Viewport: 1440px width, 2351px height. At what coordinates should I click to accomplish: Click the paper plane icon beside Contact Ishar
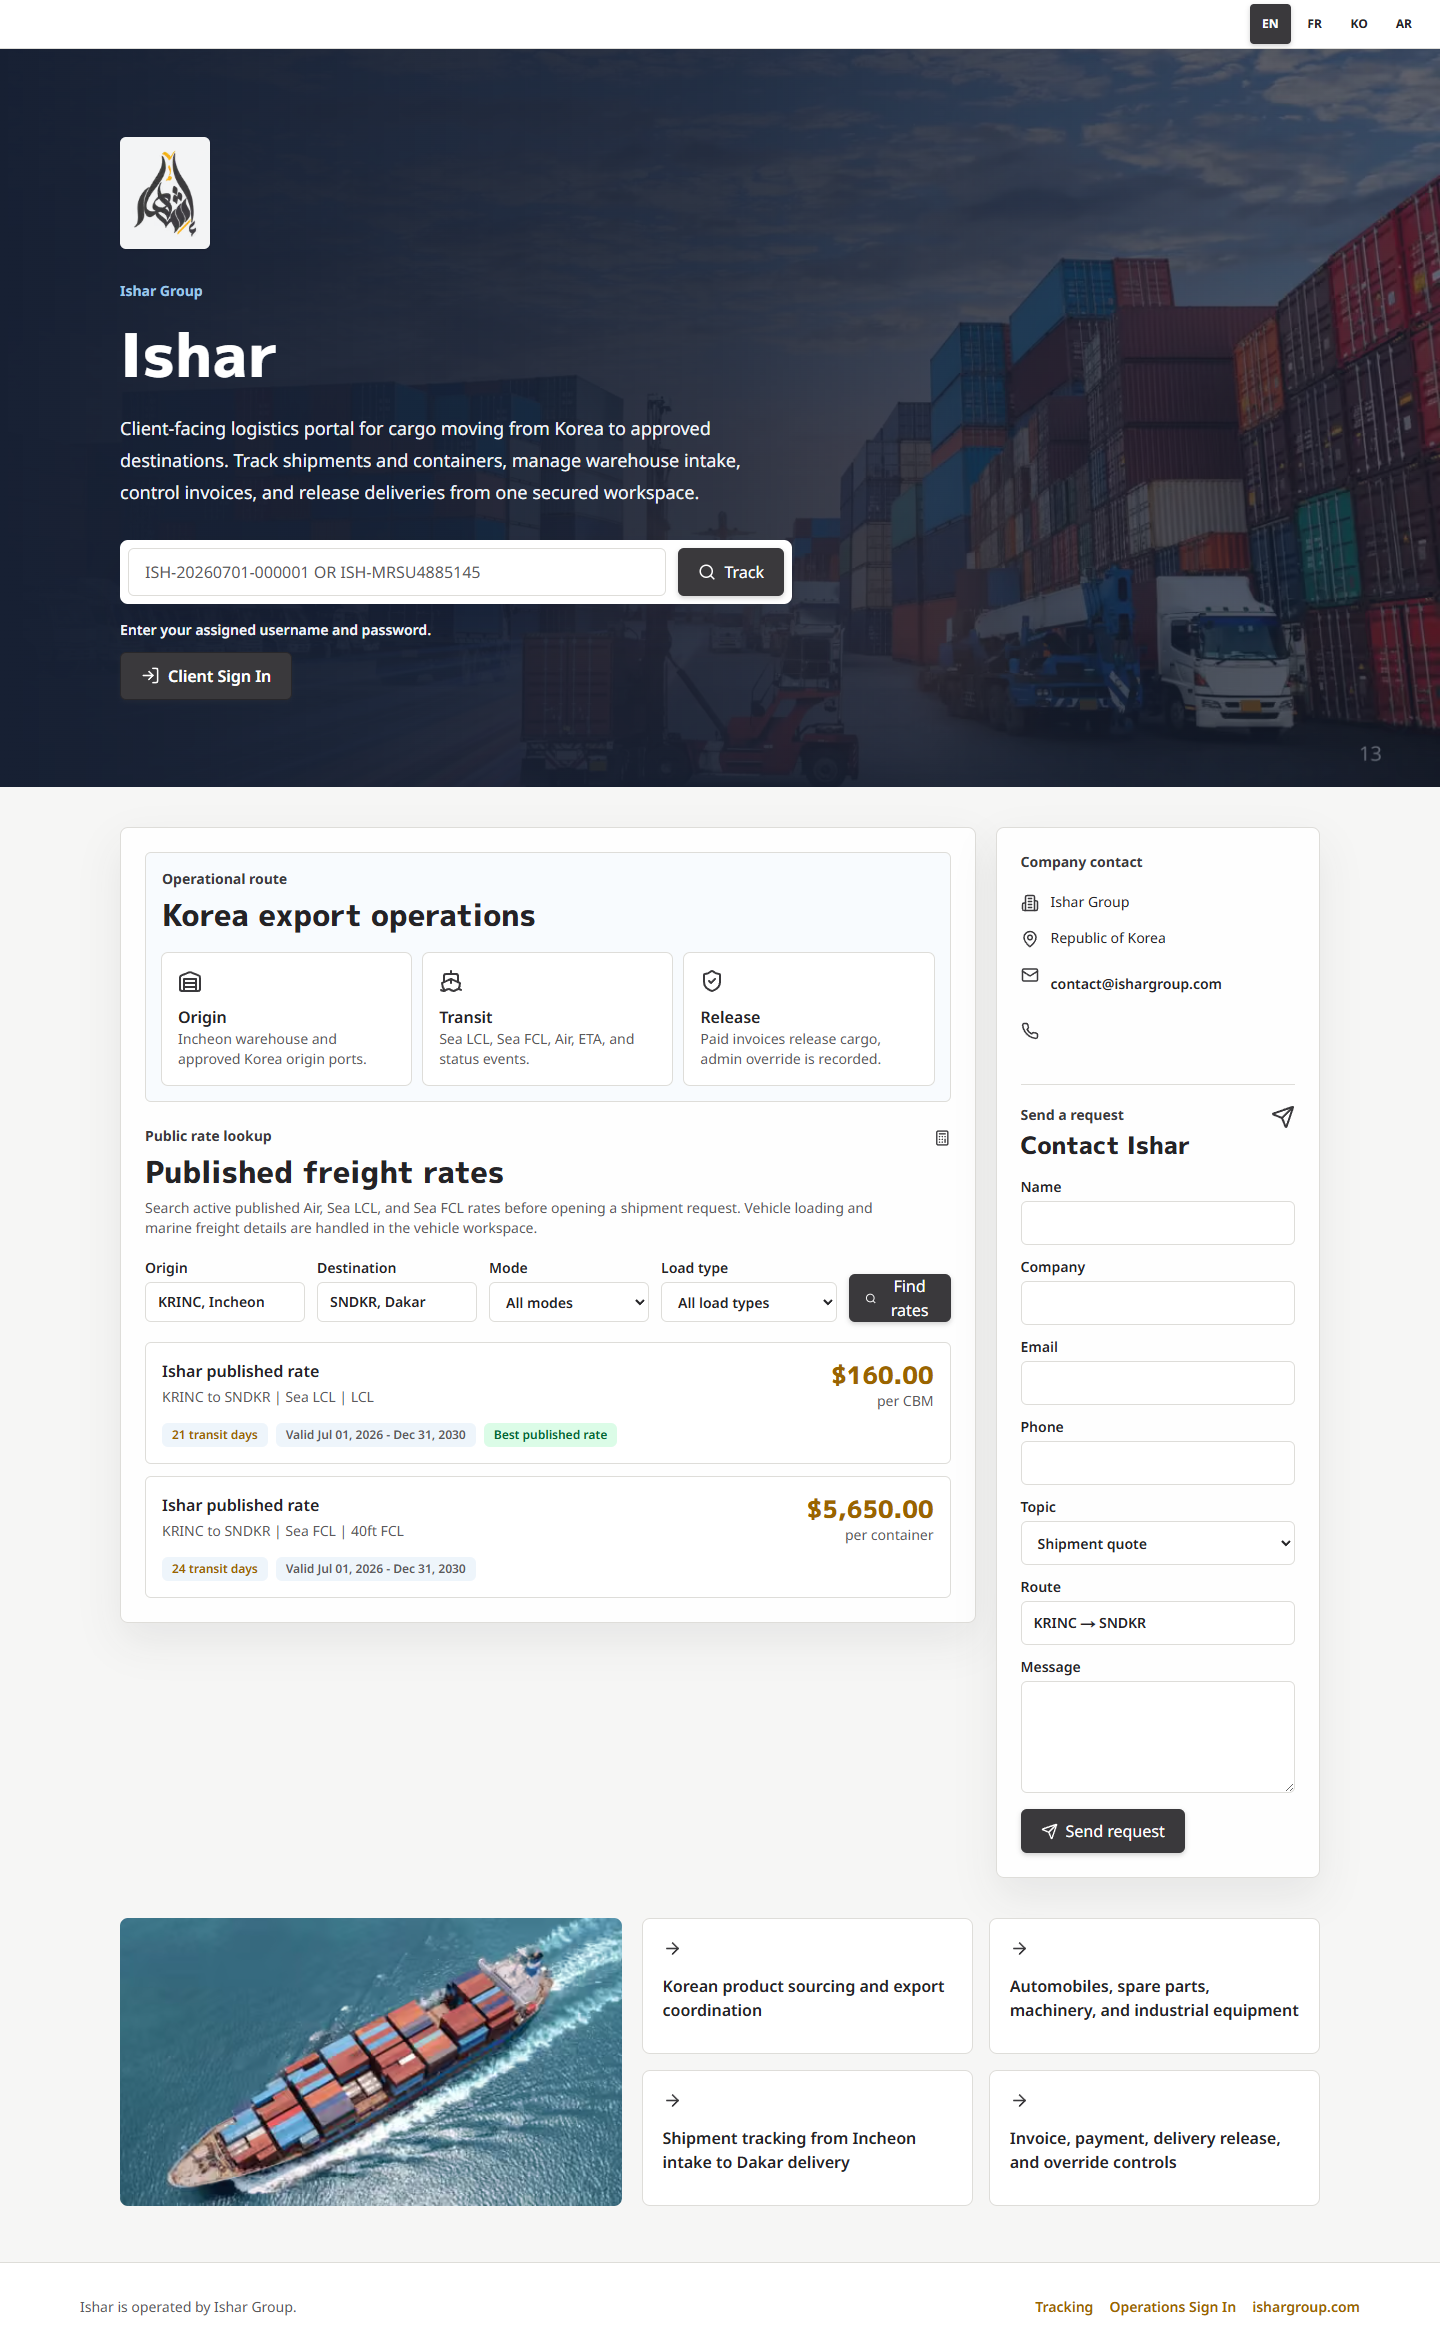coord(1283,1117)
